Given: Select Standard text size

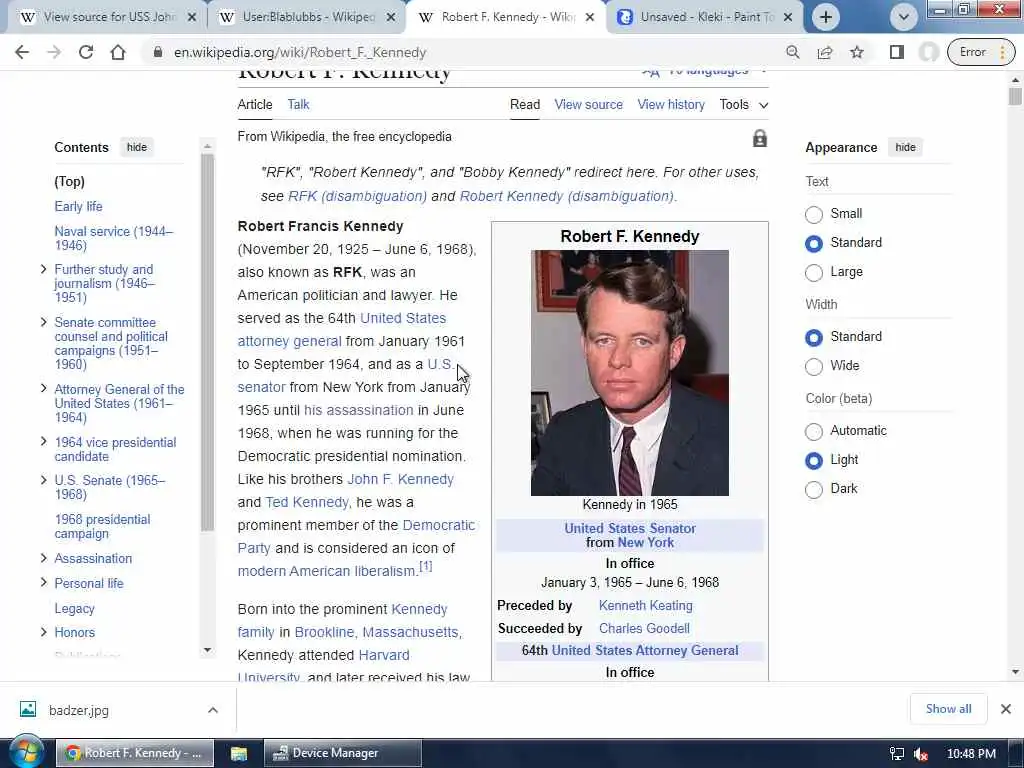Looking at the screenshot, I should tap(814, 243).
